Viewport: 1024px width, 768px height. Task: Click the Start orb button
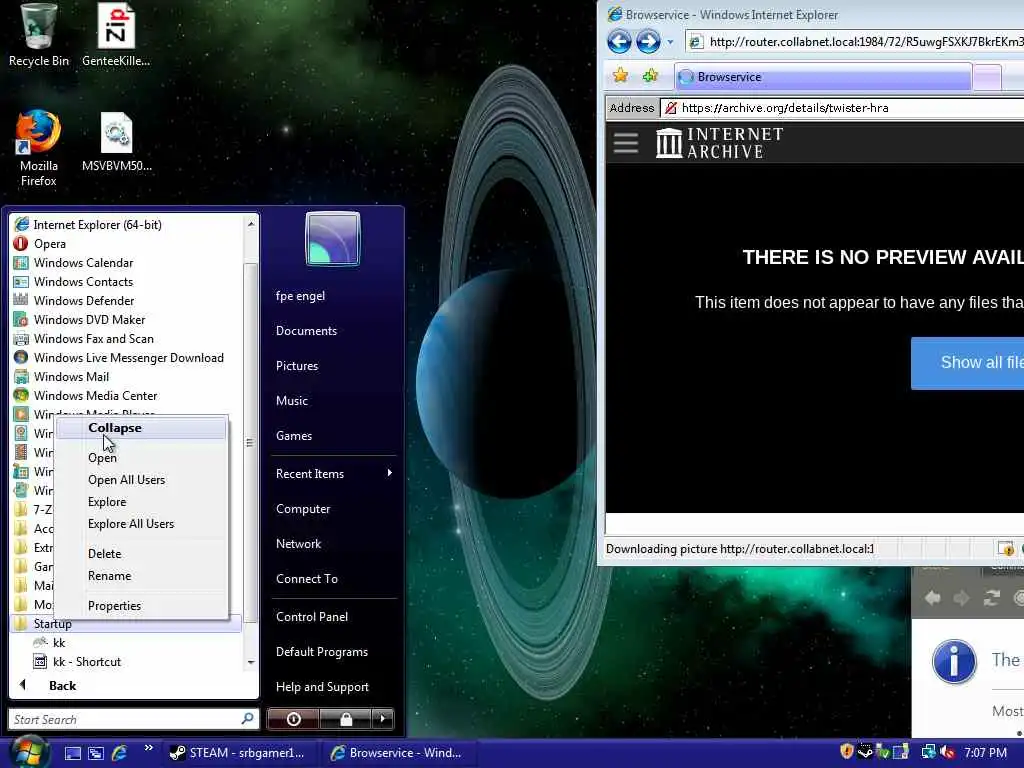[27, 751]
